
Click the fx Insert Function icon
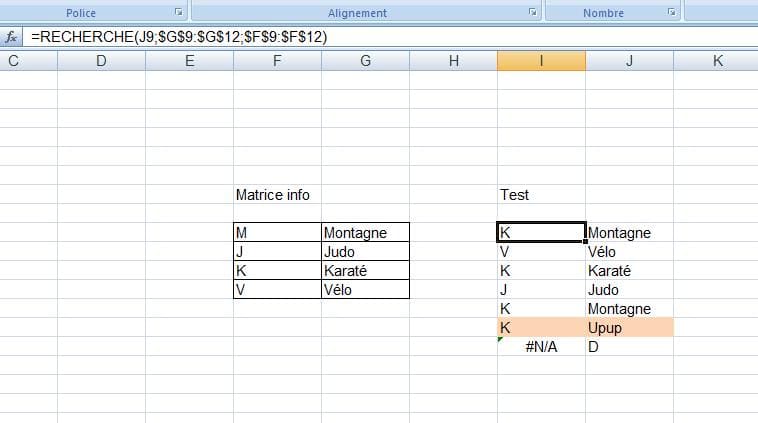(12, 37)
